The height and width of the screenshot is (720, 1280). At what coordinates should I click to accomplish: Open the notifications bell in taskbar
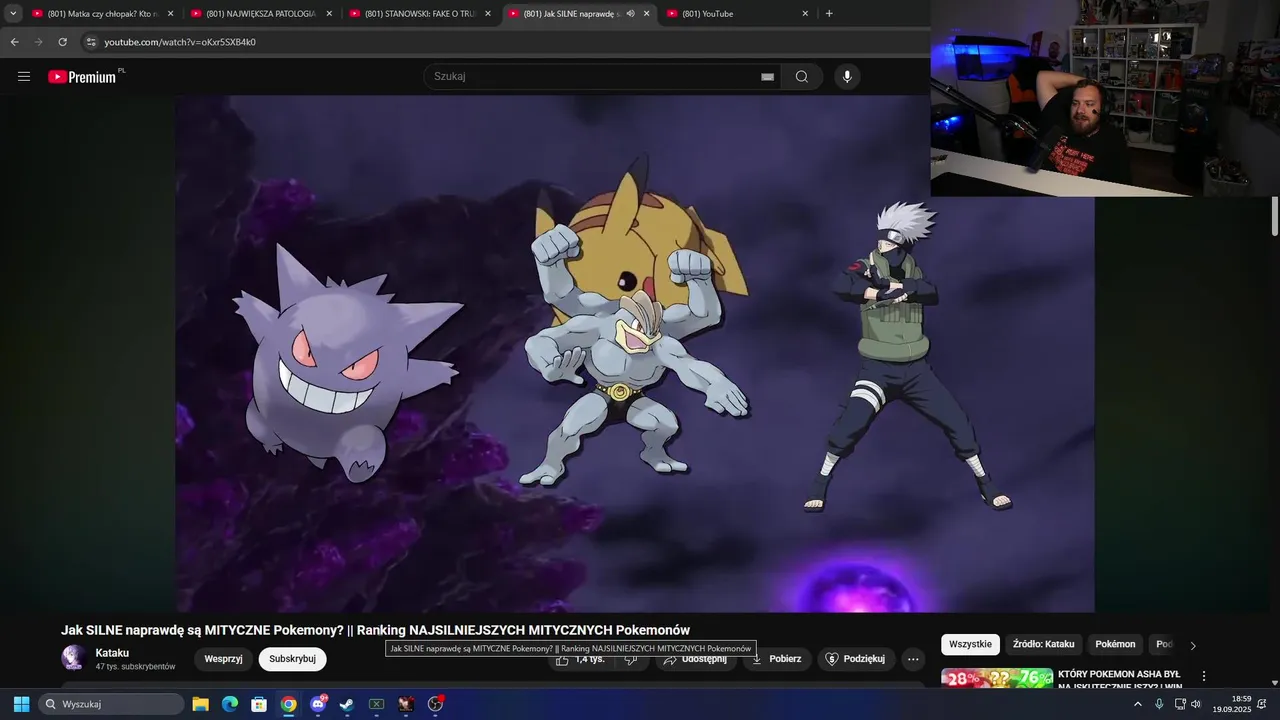click(1262, 704)
